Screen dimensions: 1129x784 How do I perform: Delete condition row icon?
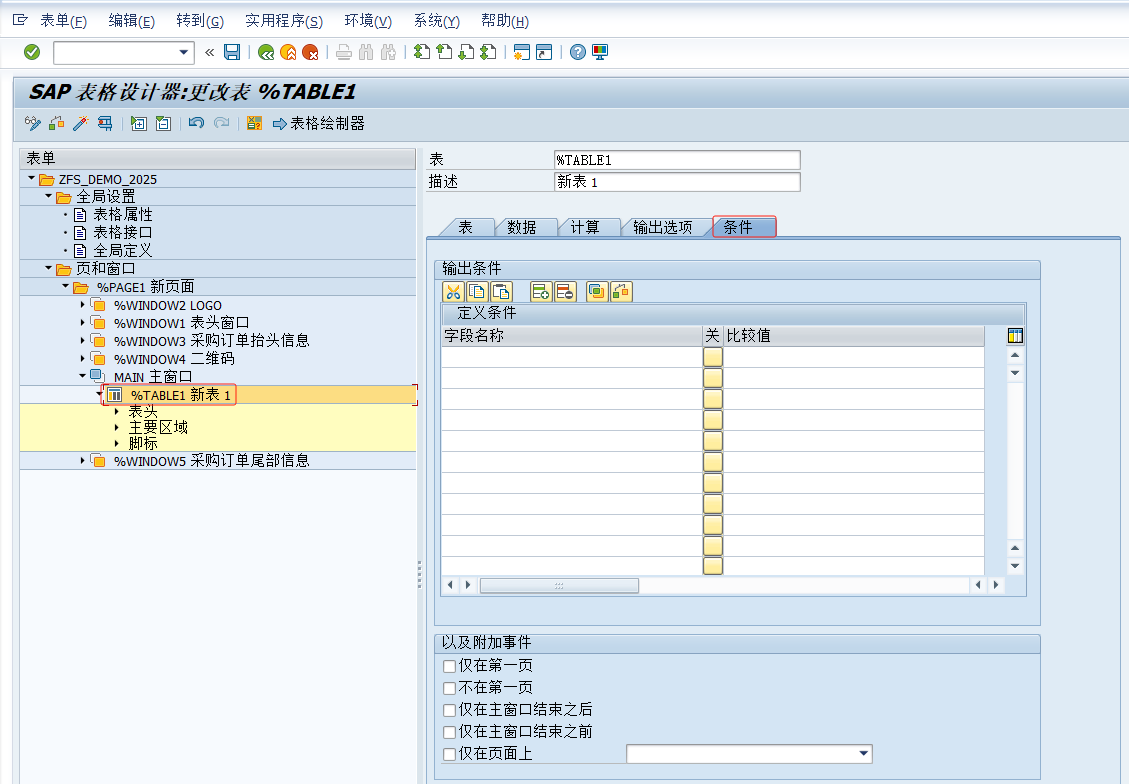(565, 292)
